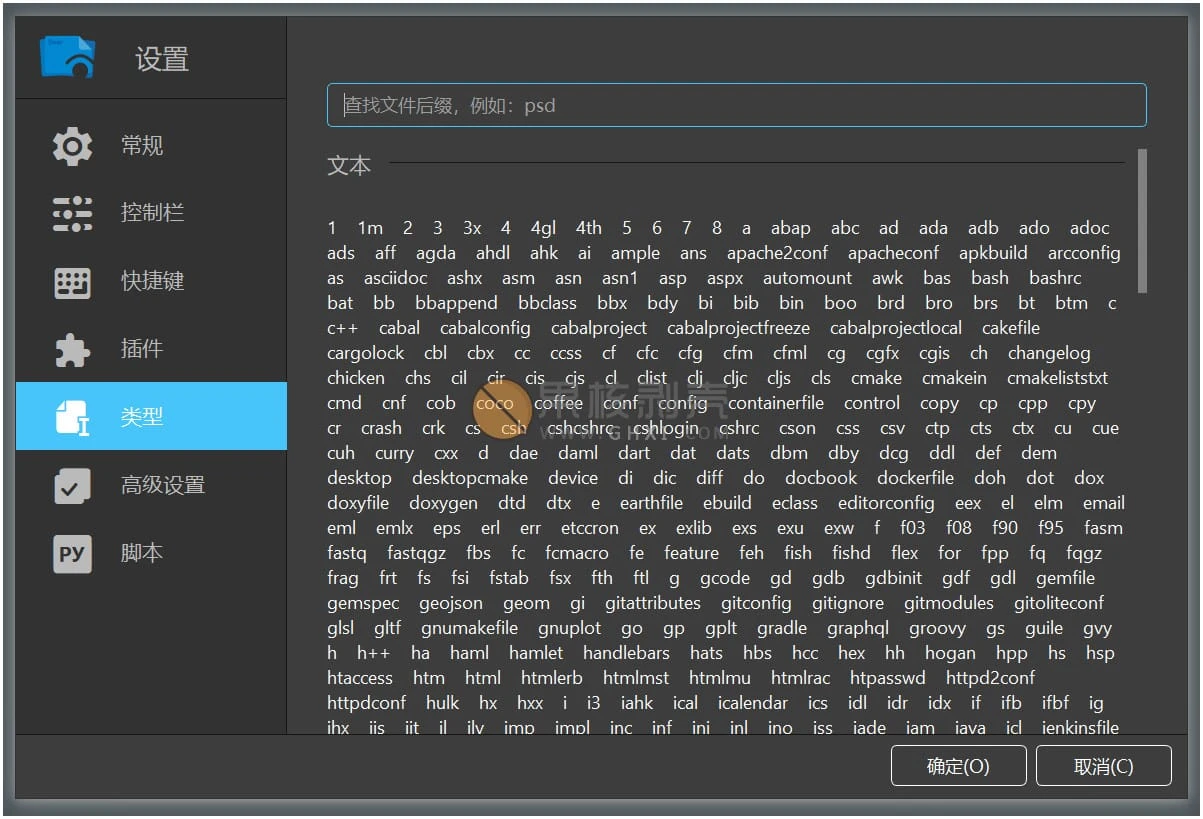Select the cmake extension entry
This screenshot has height=819, width=1203.
(876, 378)
